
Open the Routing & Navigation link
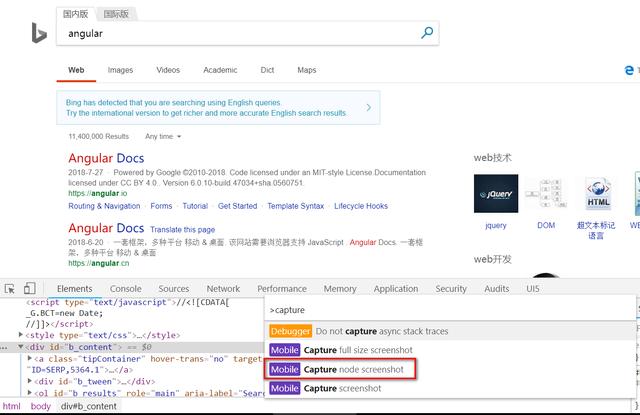[104, 206]
